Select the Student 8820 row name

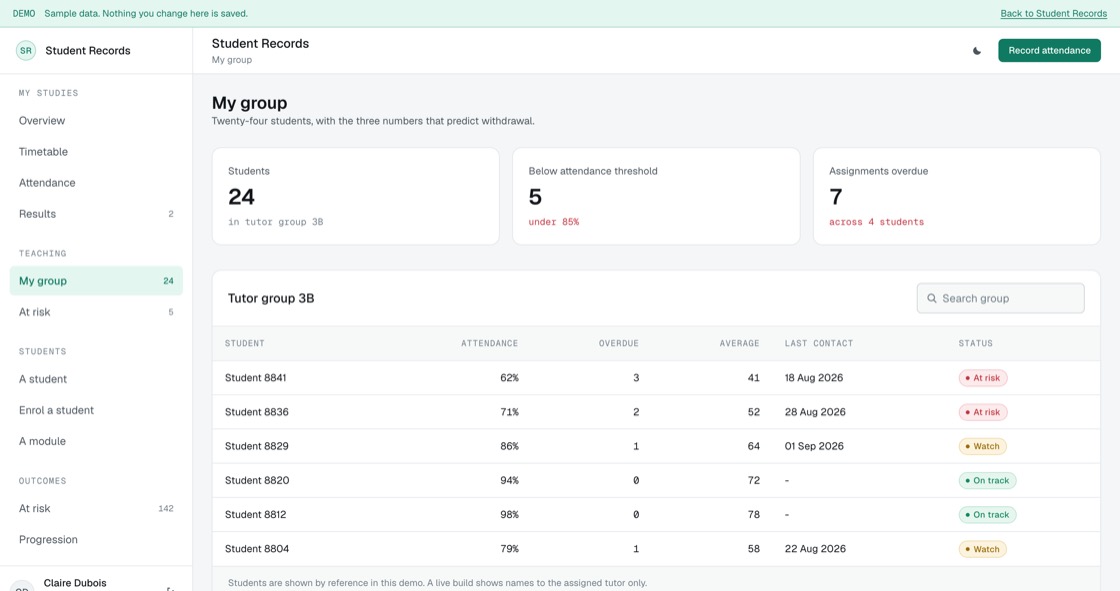(x=257, y=481)
